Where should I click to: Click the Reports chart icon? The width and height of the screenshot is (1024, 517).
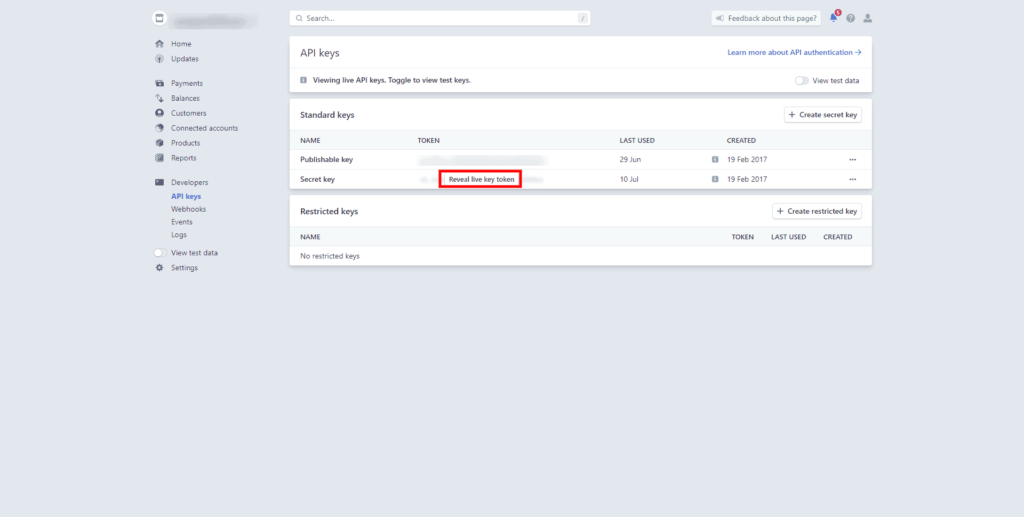[x=159, y=158]
